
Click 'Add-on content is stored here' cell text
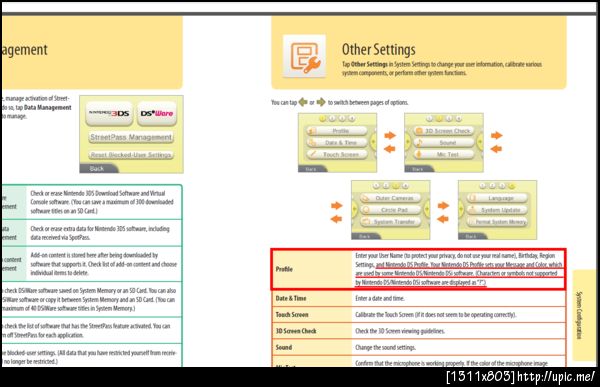pyautogui.click(x=103, y=264)
